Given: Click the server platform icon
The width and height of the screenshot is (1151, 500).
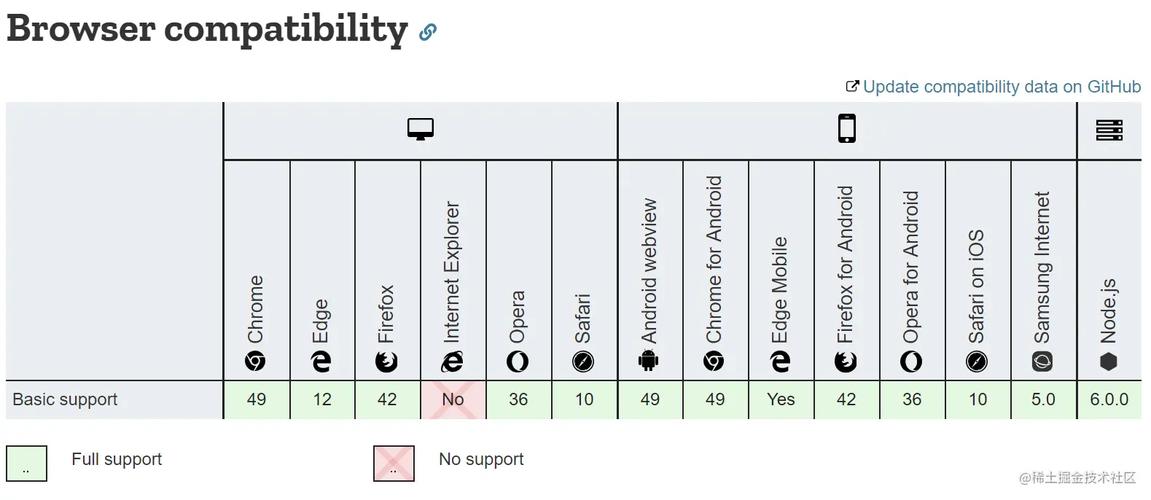Looking at the screenshot, I should (x=1109, y=130).
